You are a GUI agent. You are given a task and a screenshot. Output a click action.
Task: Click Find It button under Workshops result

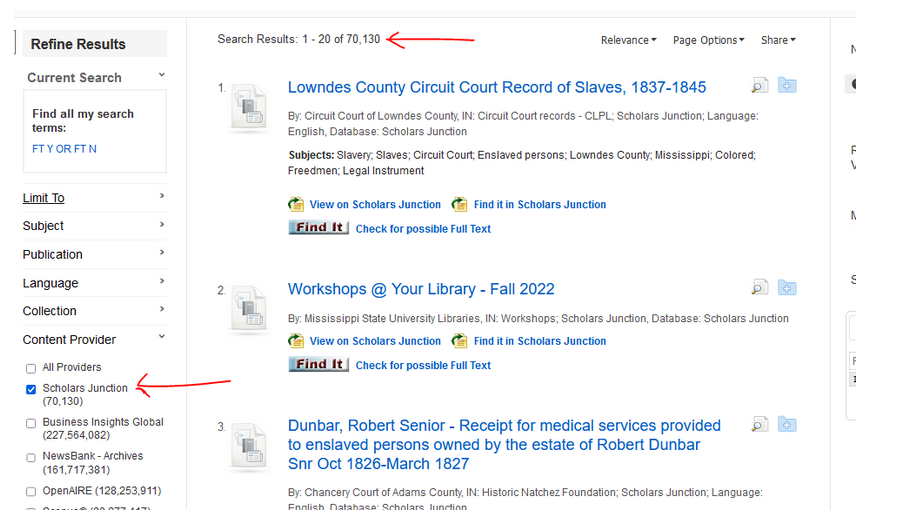pyautogui.click(x=318, y=365)
